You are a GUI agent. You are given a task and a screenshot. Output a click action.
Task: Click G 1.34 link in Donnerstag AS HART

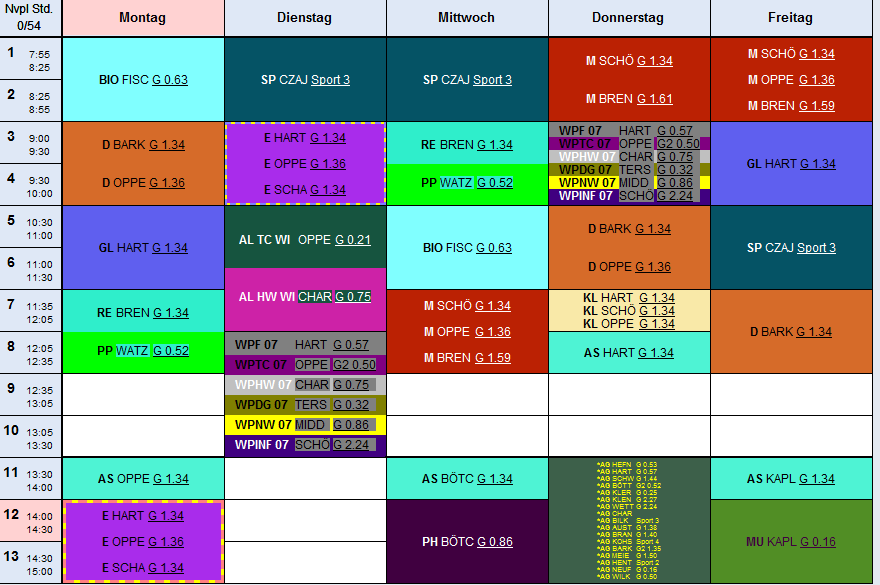pos(655,353)
